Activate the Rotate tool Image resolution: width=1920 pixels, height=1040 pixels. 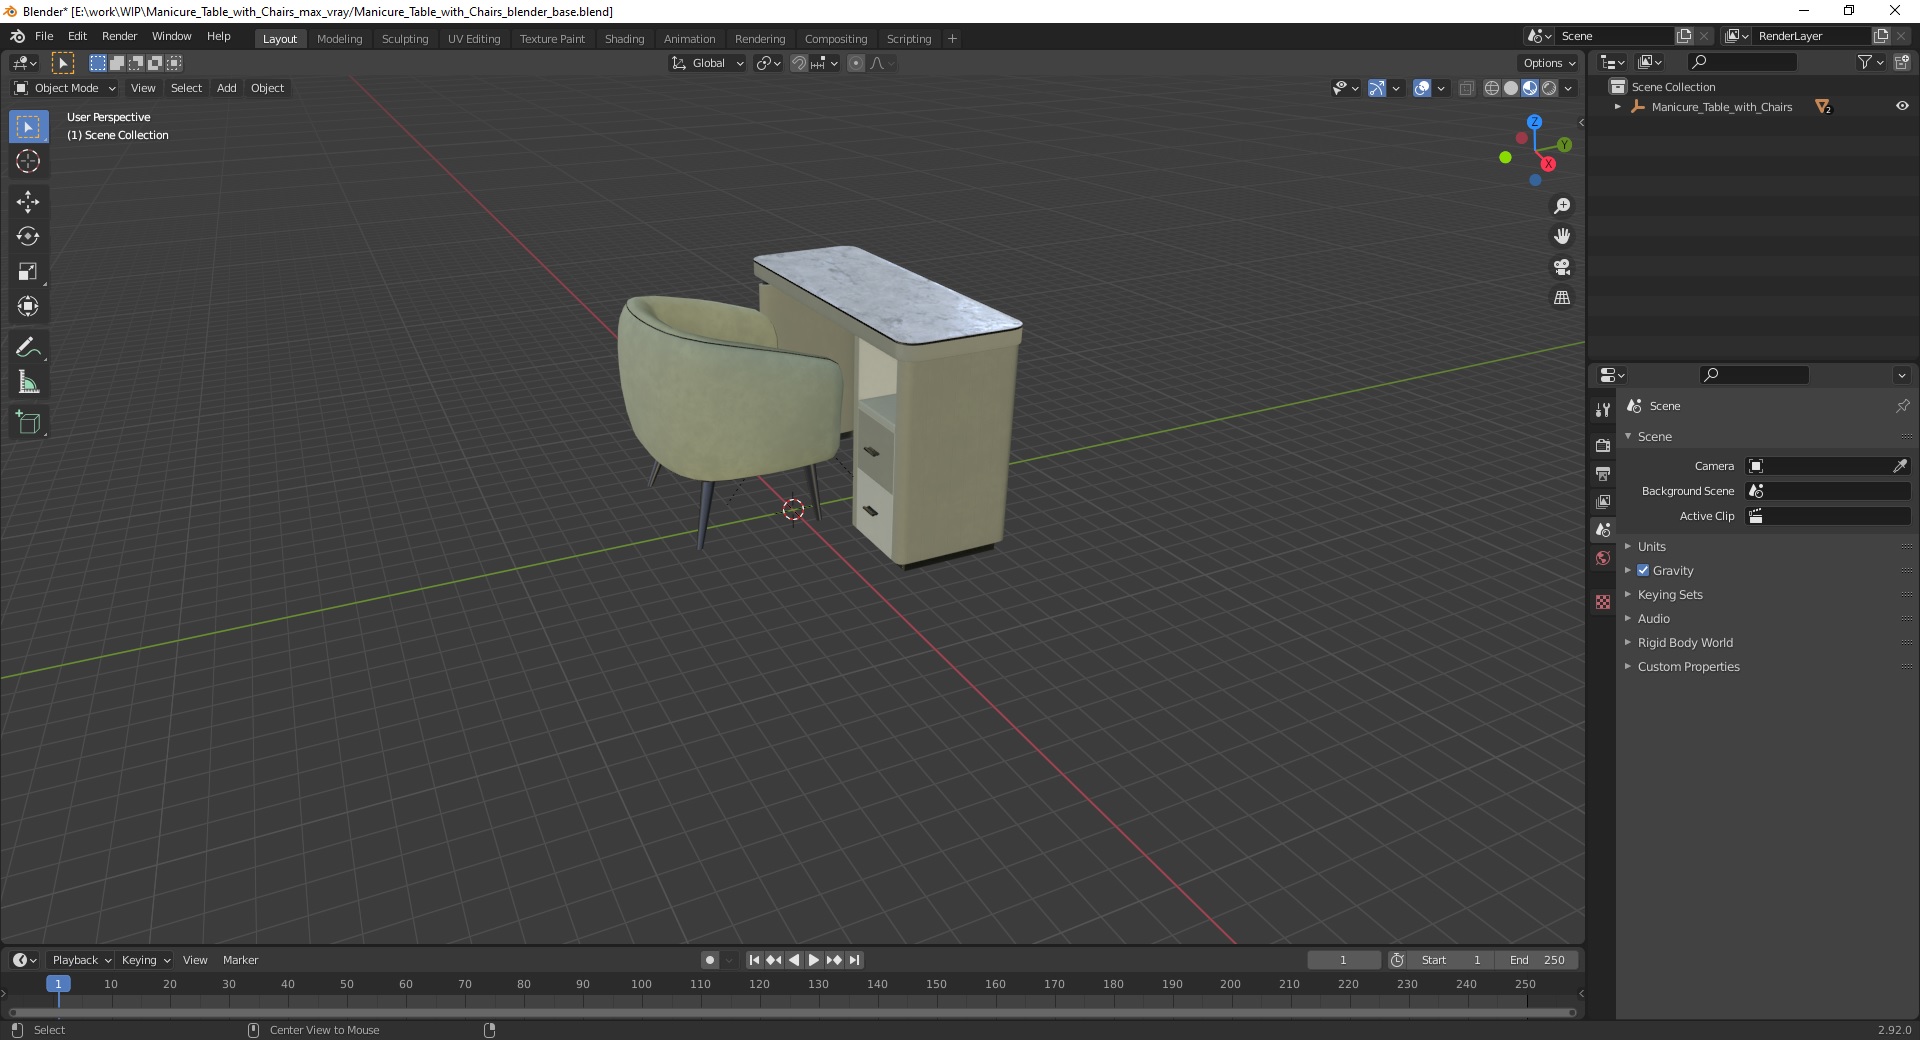tap(28, 237)
